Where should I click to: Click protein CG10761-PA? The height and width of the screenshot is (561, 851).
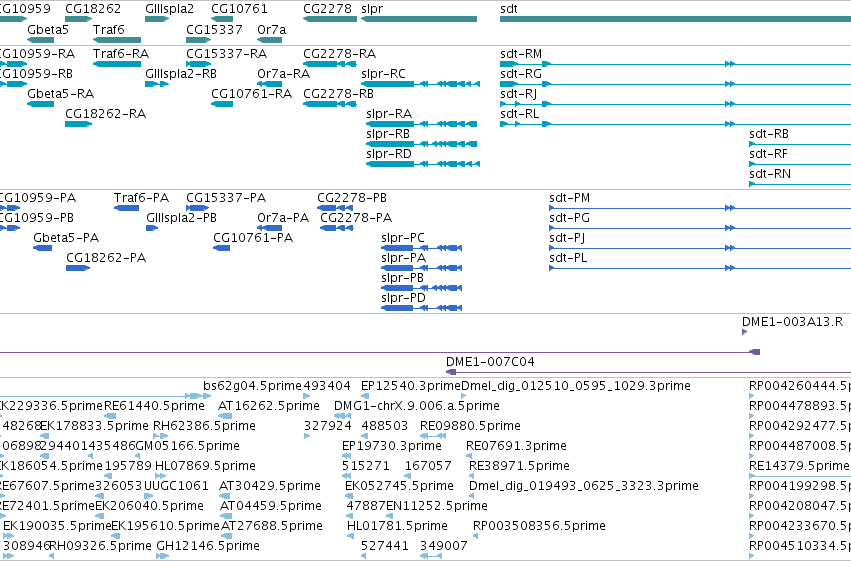(253, 238)
